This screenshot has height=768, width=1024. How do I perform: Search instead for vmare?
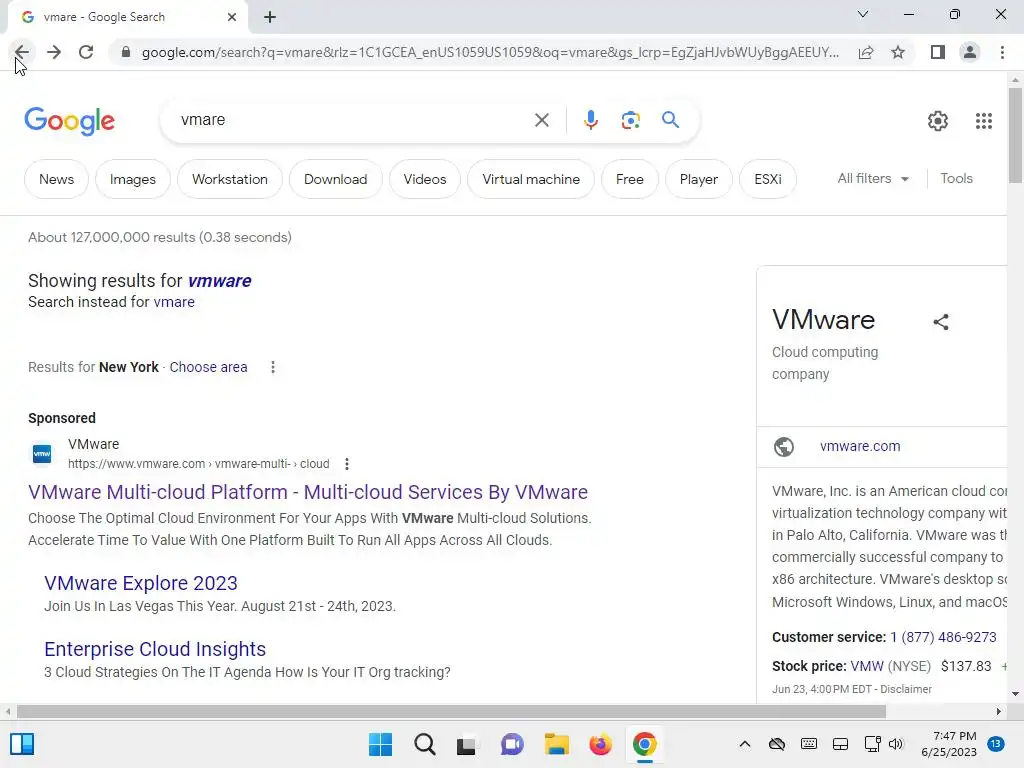click(174, 302)
